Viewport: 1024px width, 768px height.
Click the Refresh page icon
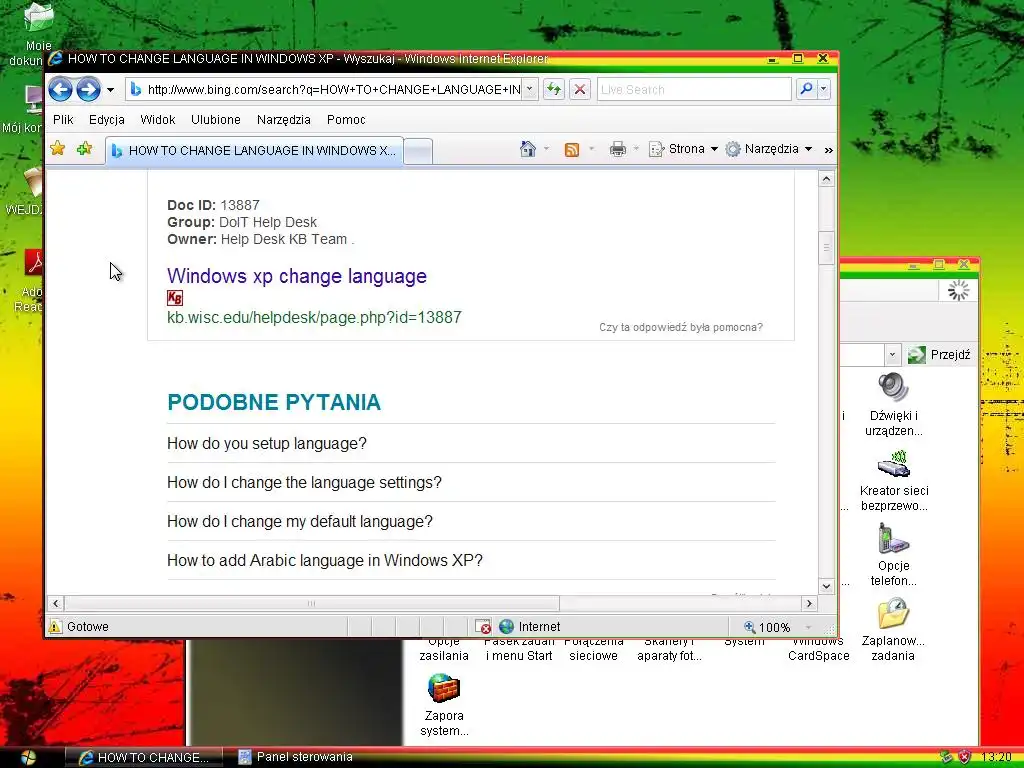pyautogui.click(x=554, y=89)
